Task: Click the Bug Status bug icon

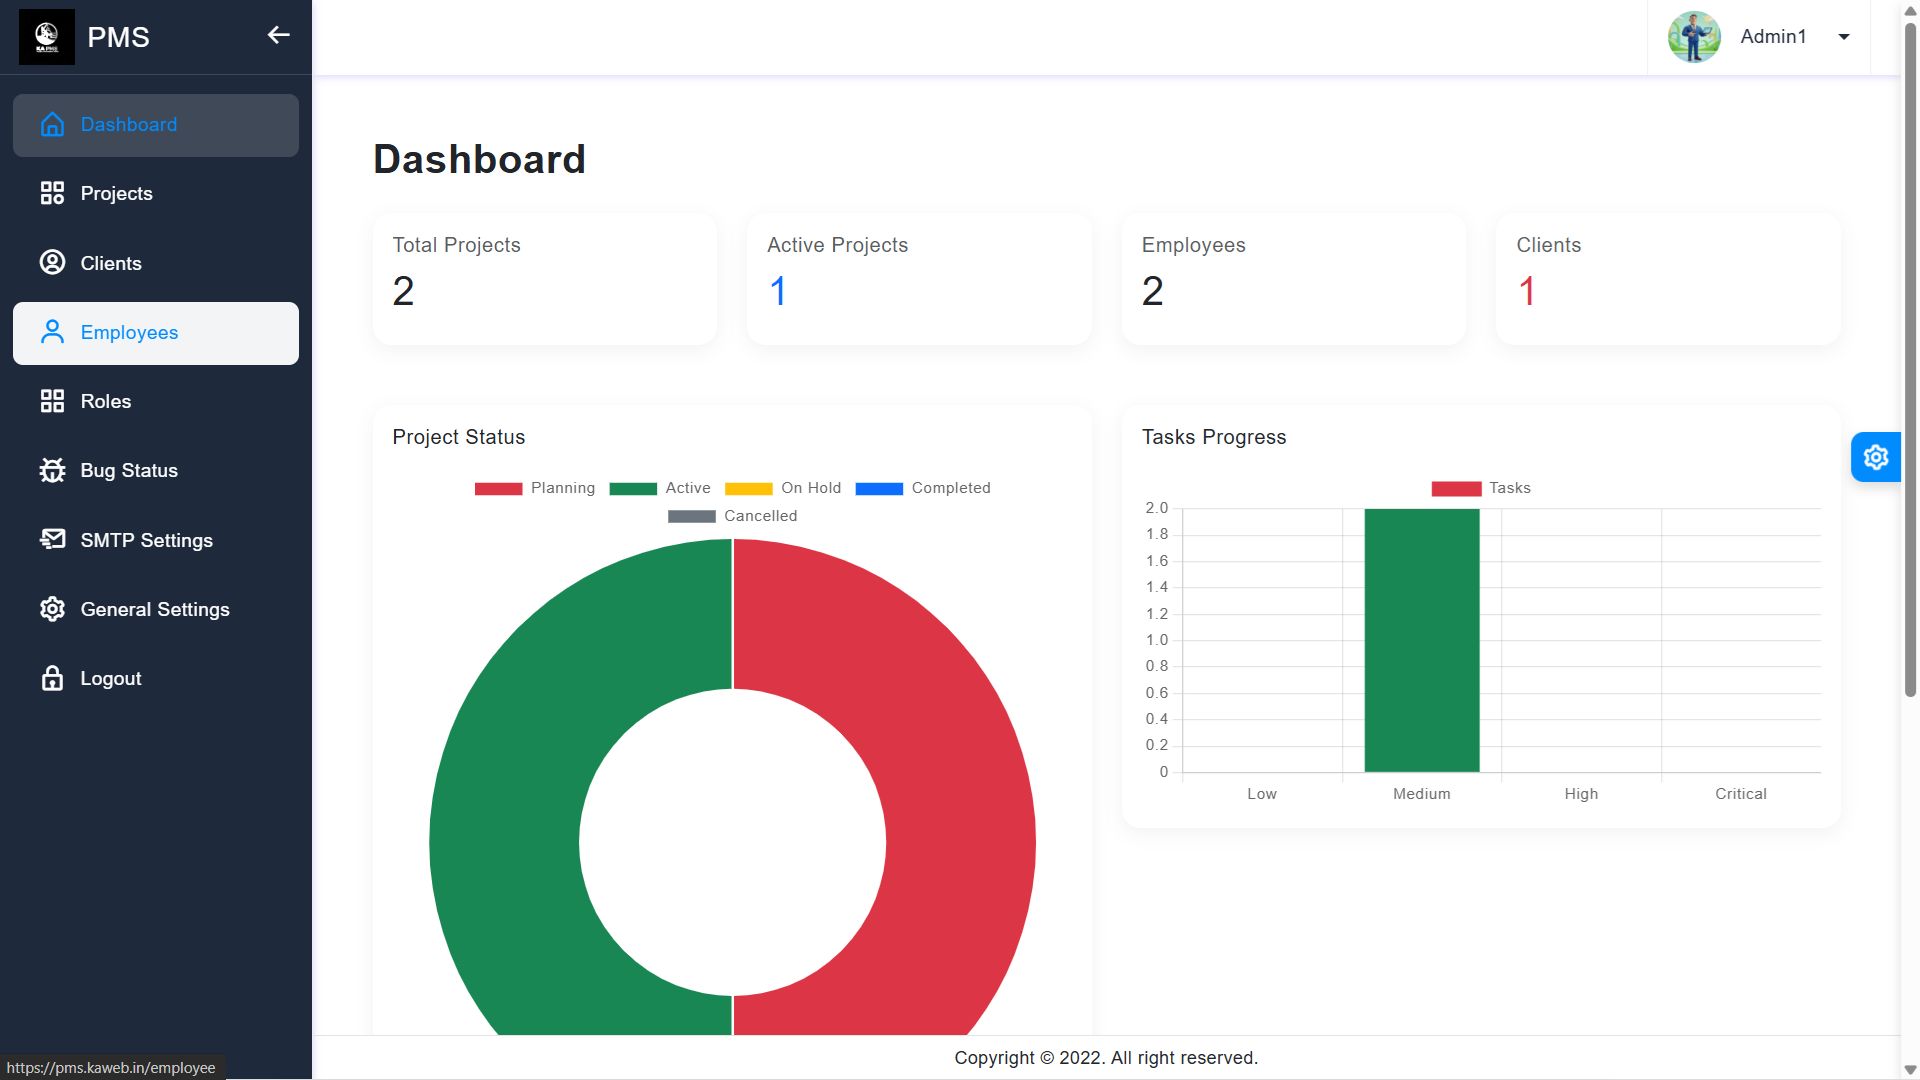Action: 52,471
